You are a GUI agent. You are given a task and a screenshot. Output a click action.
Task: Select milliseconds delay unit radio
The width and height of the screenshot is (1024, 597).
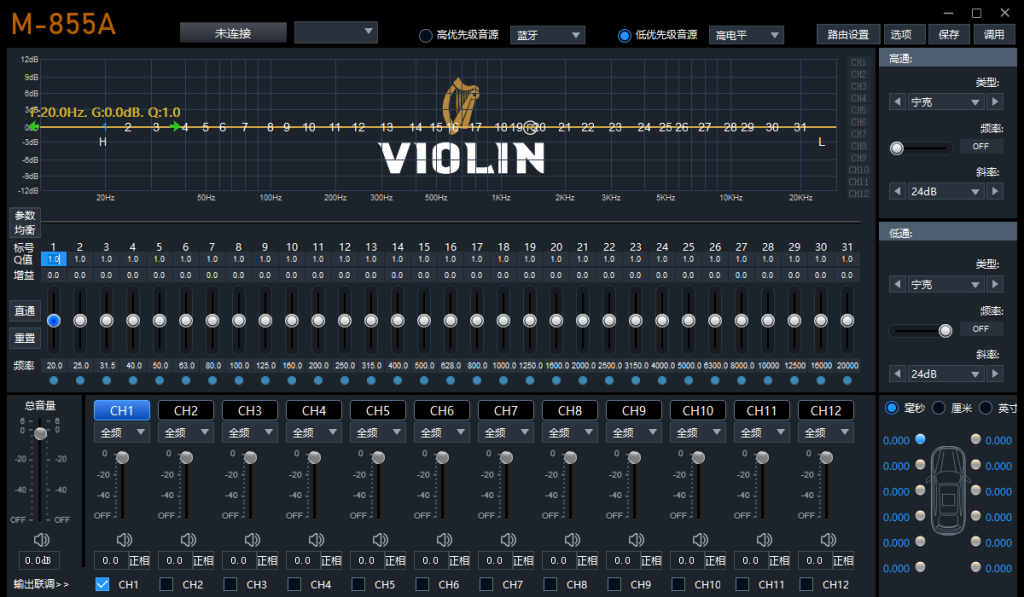pos(891,408)
